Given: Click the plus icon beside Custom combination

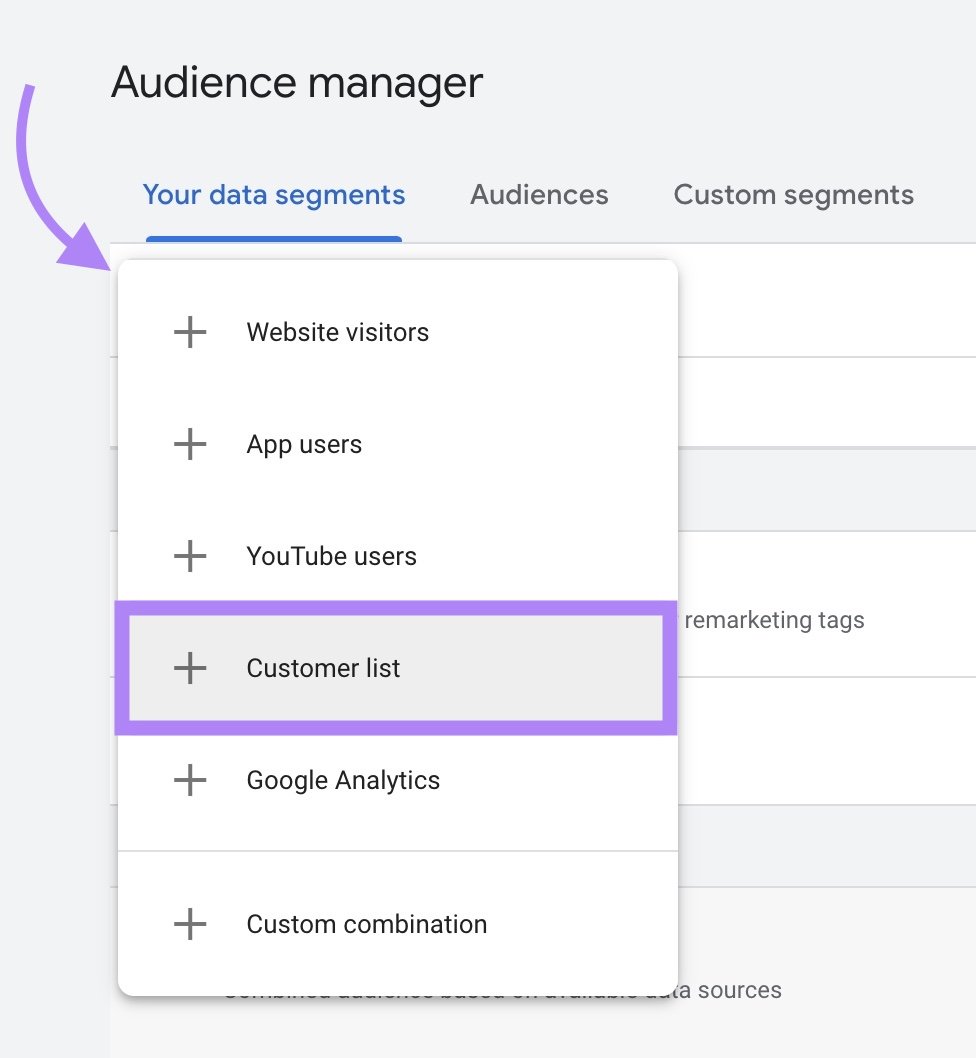Looking at the screenshot, I should [190, 924].
